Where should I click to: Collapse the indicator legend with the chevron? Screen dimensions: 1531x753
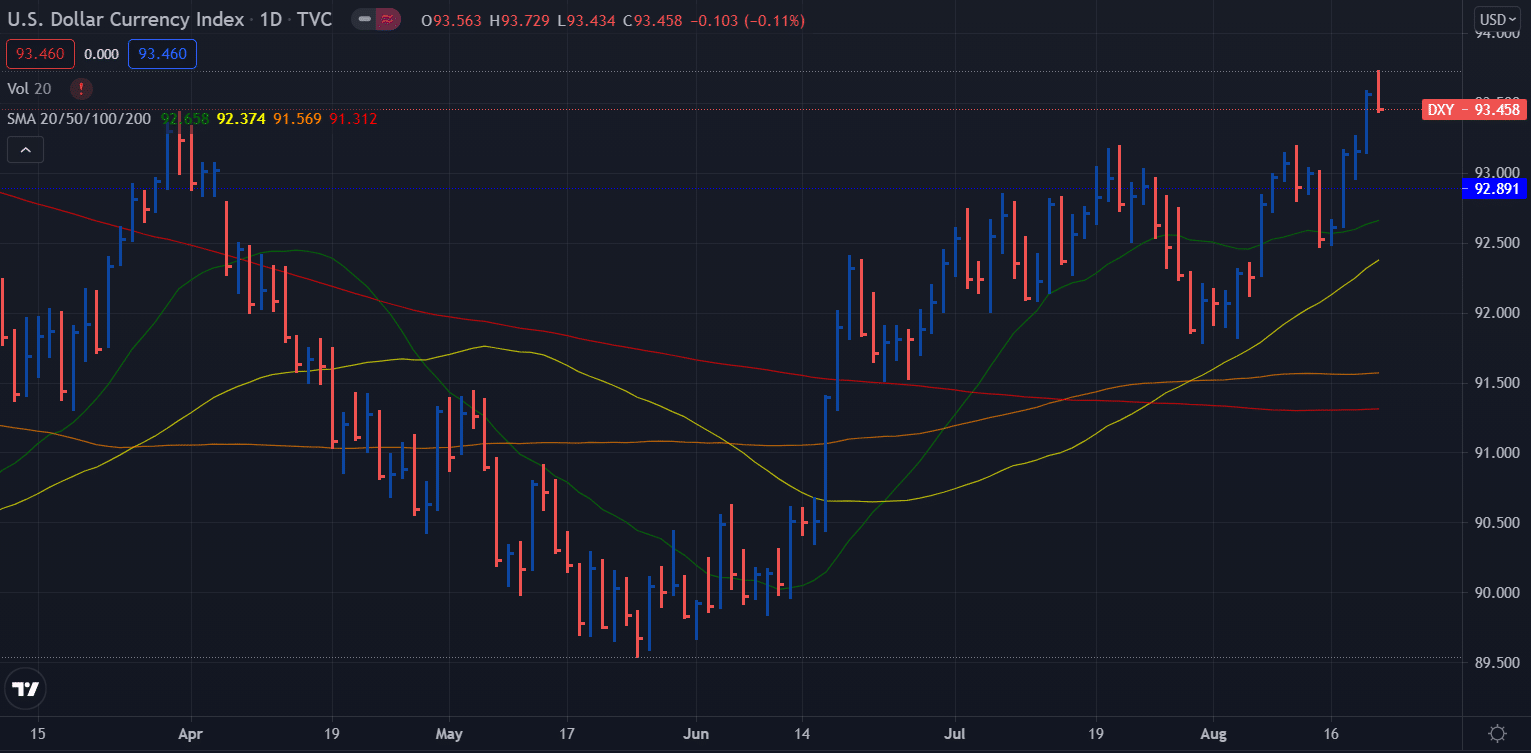(25, 150)
